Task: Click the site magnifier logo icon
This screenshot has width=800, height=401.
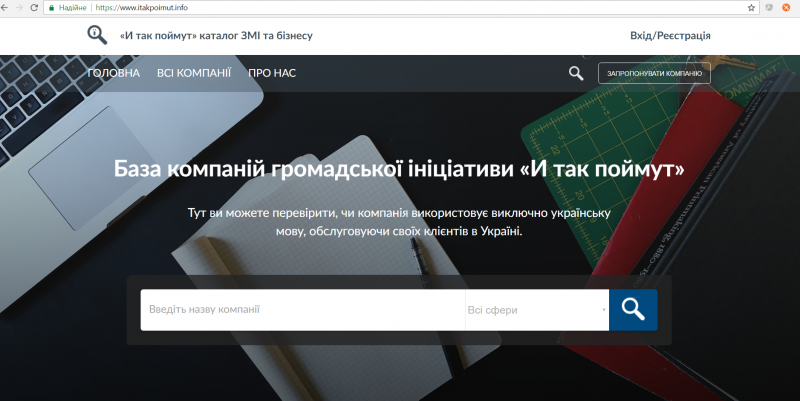Action: click(97, 35)
